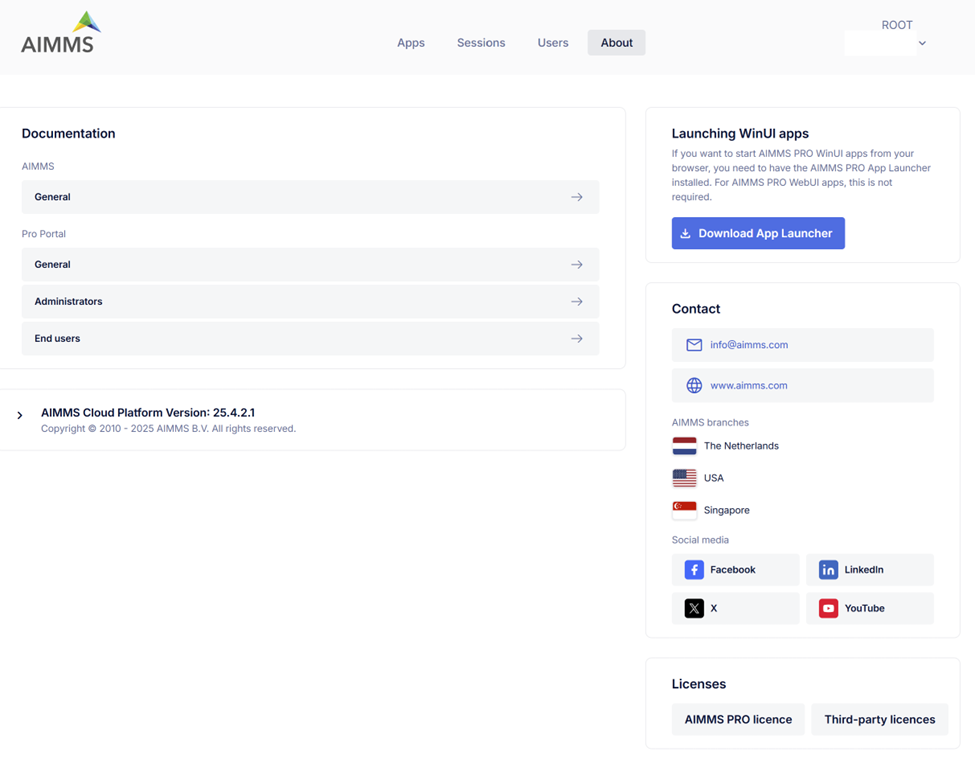Click the Launching WinUI apps heading
This screenshot has height=760, width=975.
740,134
